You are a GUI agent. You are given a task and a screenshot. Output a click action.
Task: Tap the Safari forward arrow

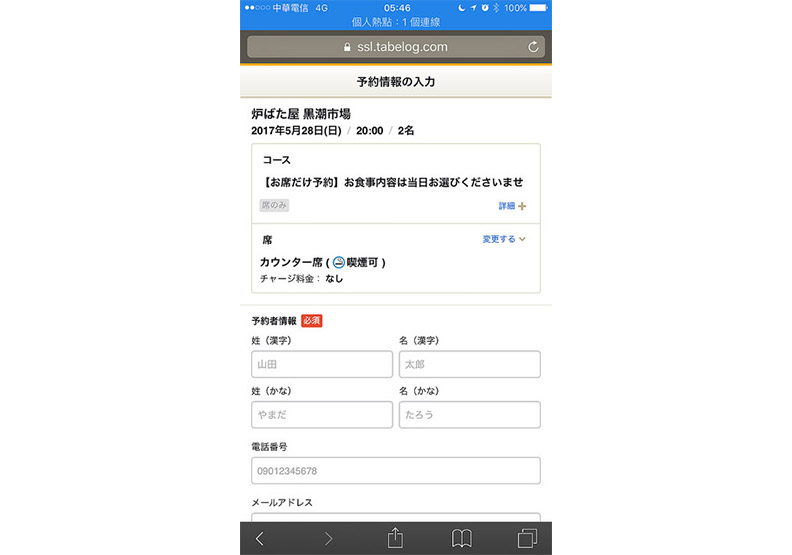point(328,538)
